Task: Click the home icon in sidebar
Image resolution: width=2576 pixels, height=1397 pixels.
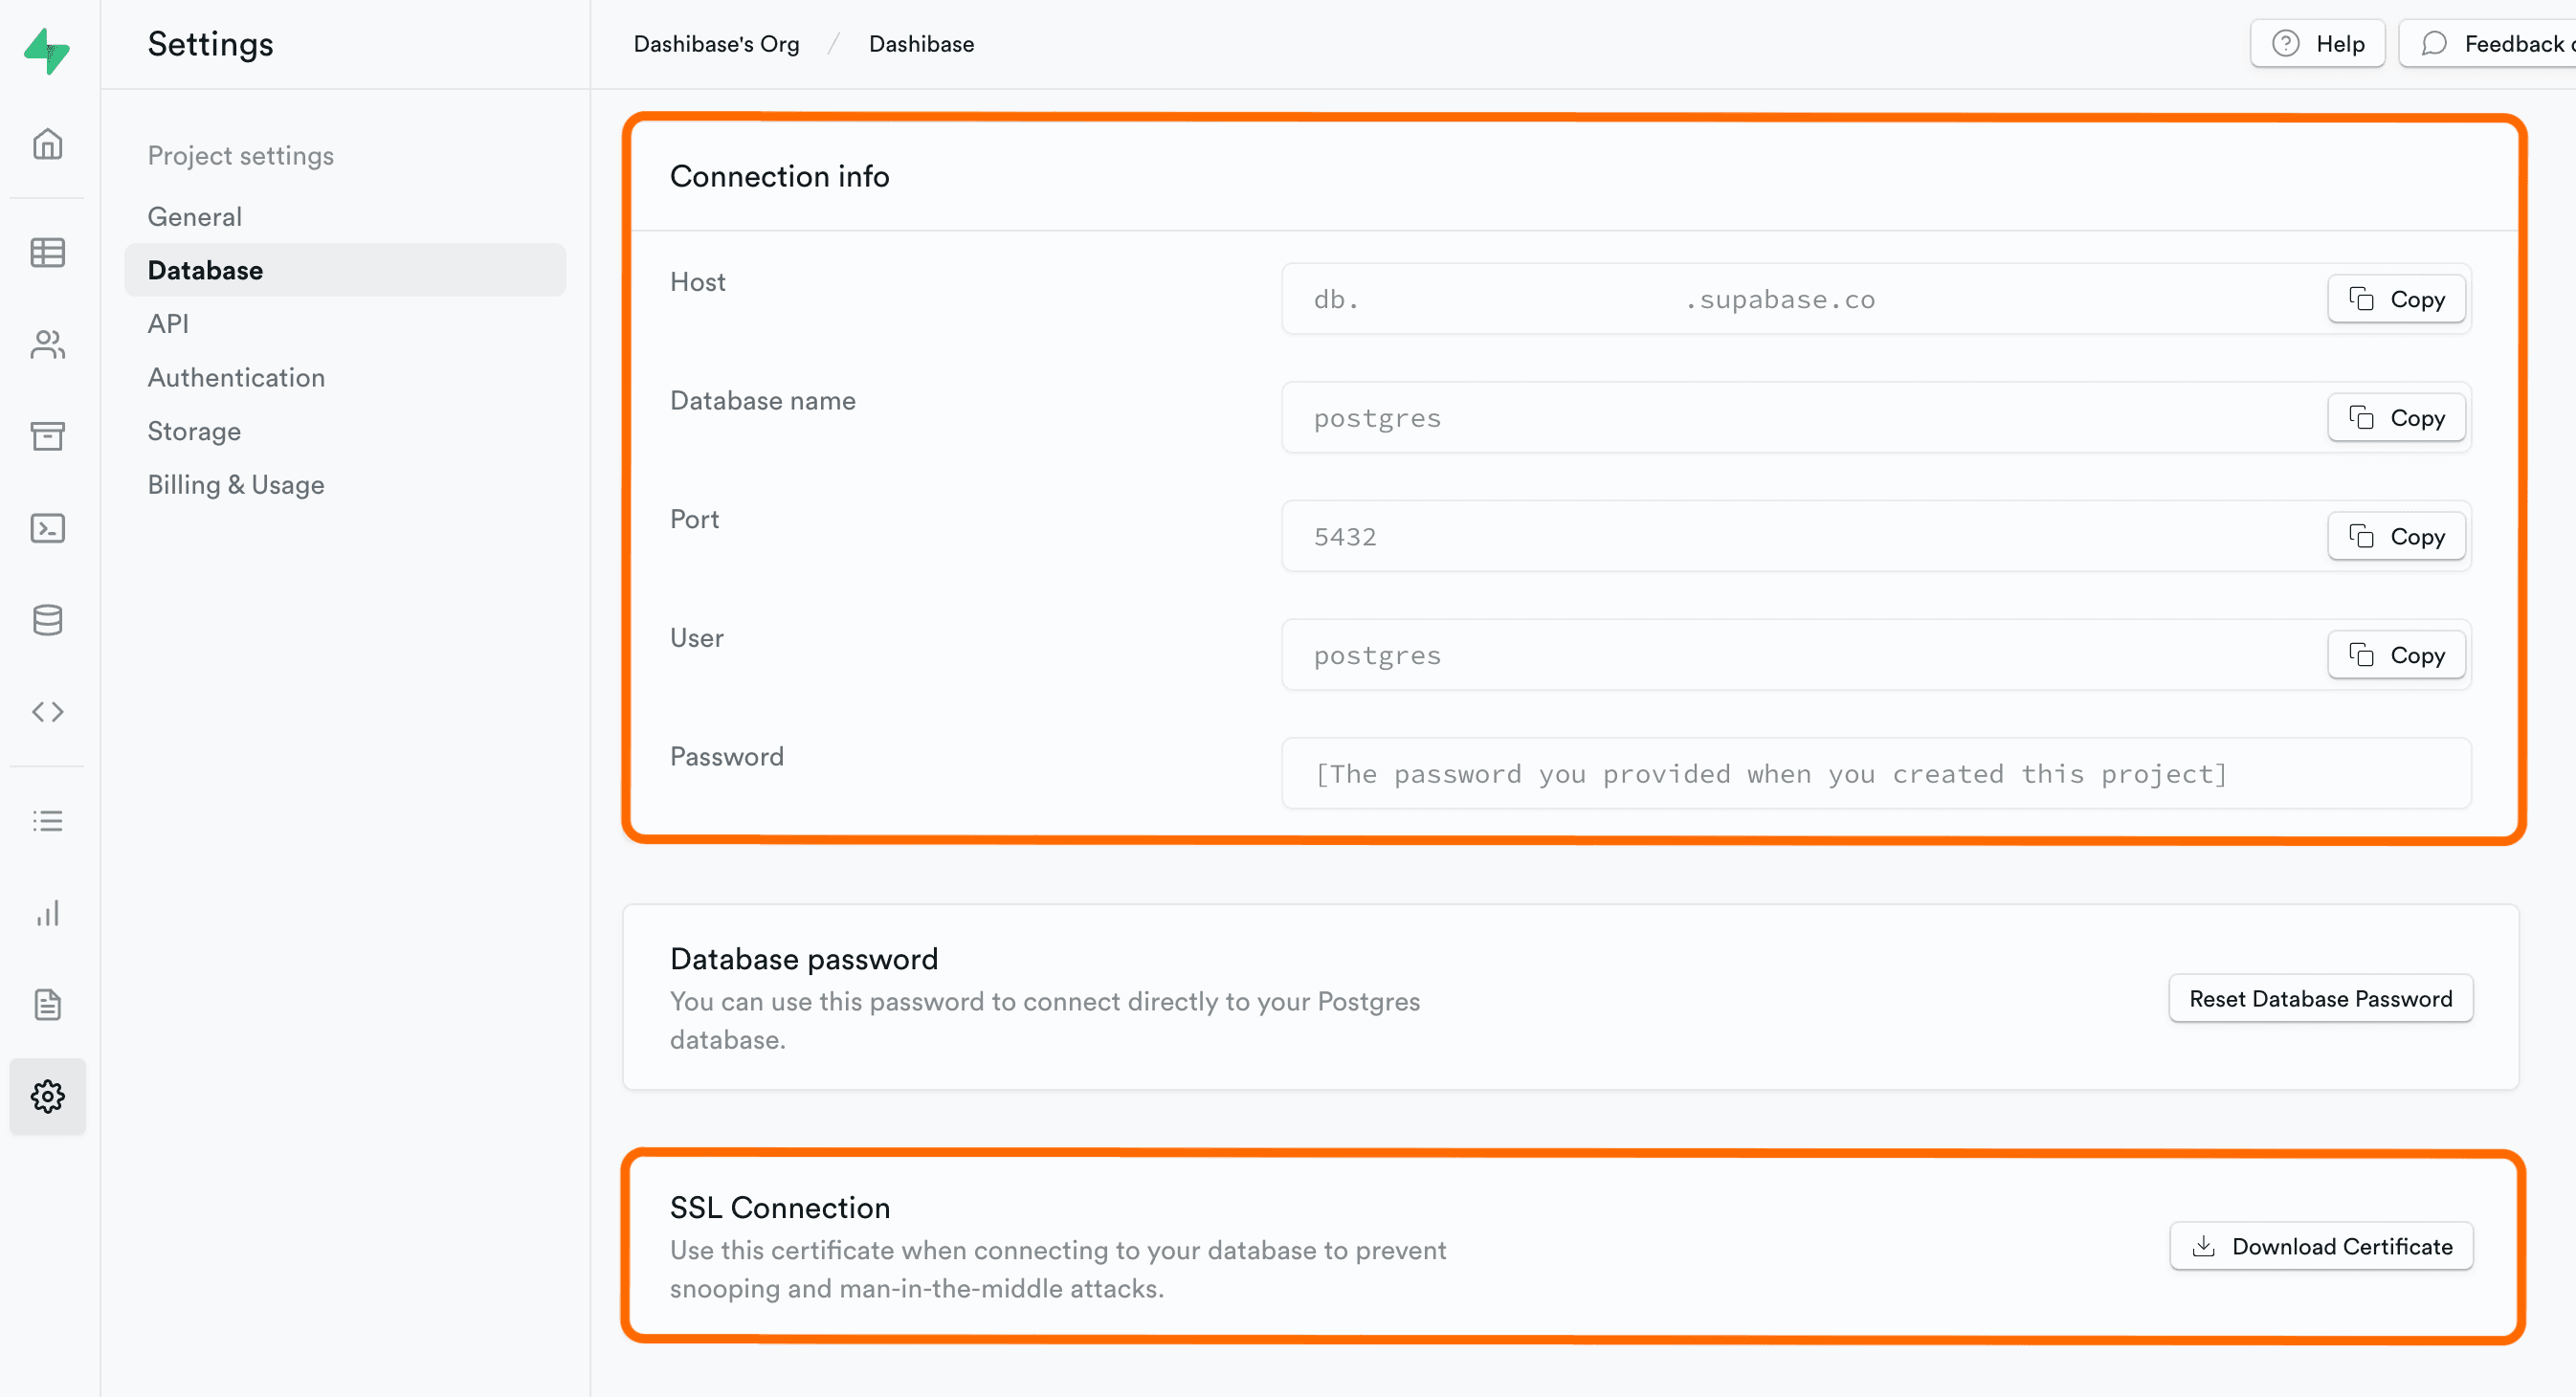Action: [50, 143]
